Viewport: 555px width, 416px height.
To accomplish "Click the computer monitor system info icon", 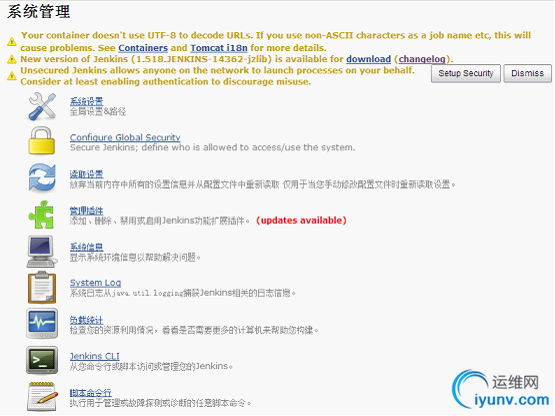I will 42,252.
